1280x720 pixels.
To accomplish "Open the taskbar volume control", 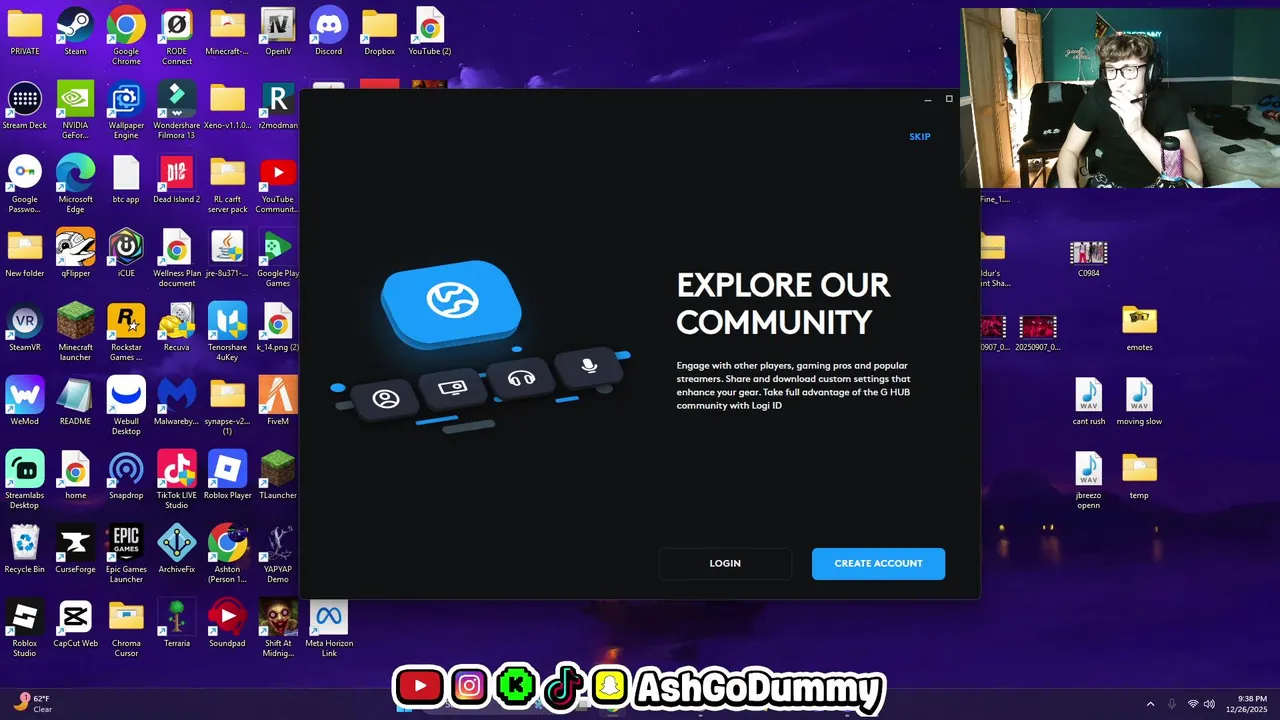I will click(x=1210, y=703).
